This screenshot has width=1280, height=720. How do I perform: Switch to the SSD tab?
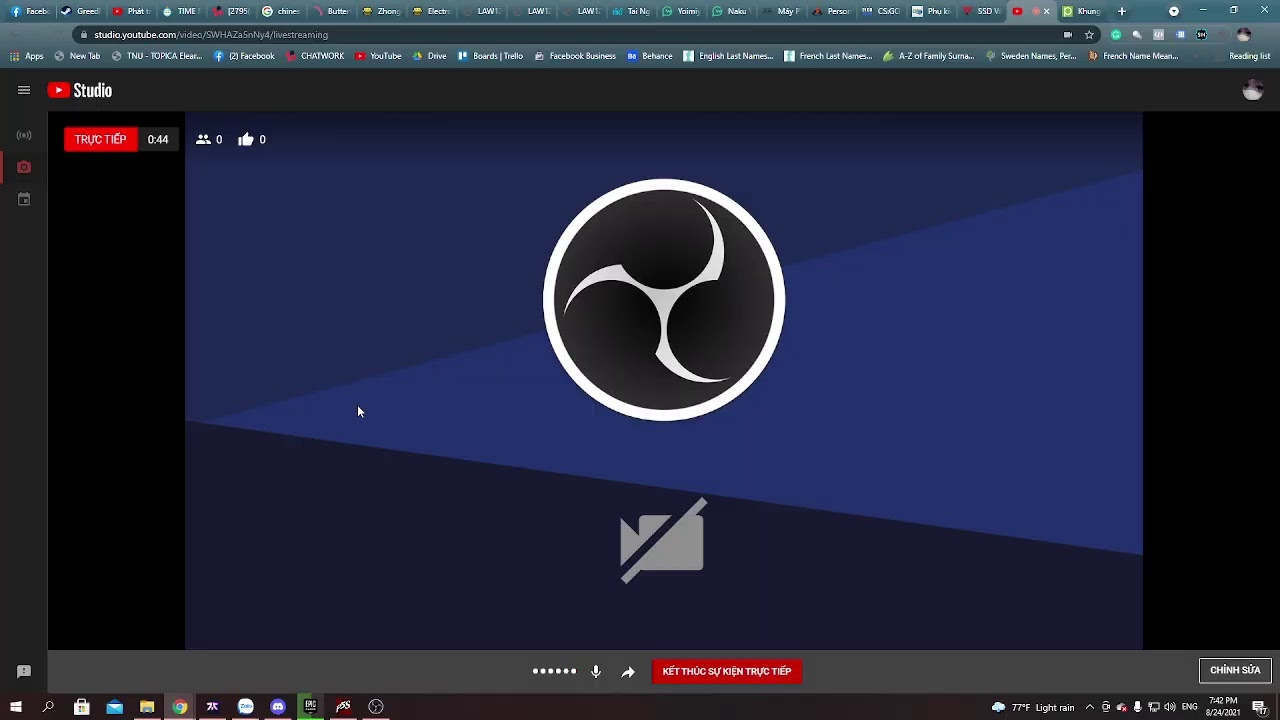(x=982, y=11)
